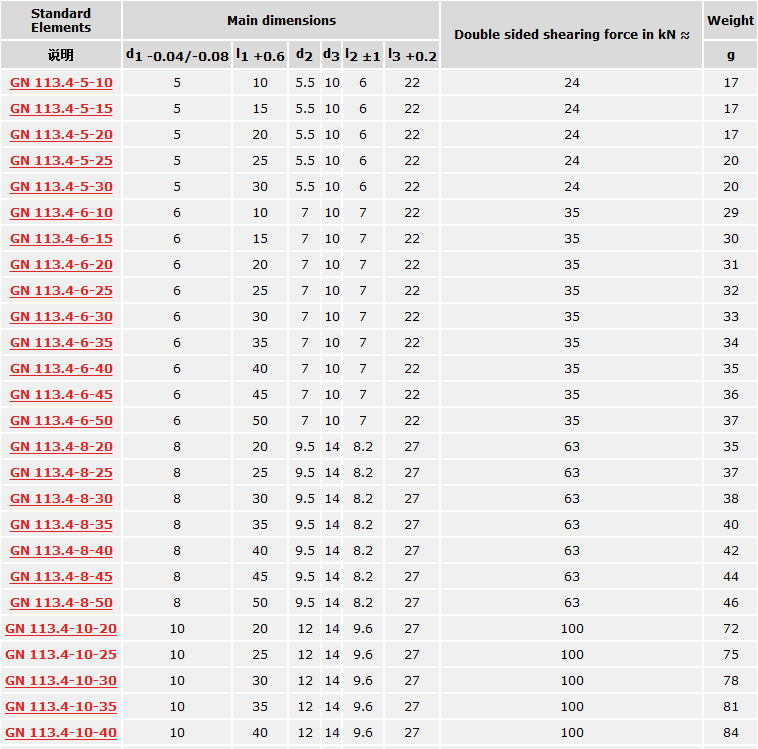This screenshot has width=758, height=749.
Task: Click the GN 113.4-5-25 link
Action: [x=61, y=160]
